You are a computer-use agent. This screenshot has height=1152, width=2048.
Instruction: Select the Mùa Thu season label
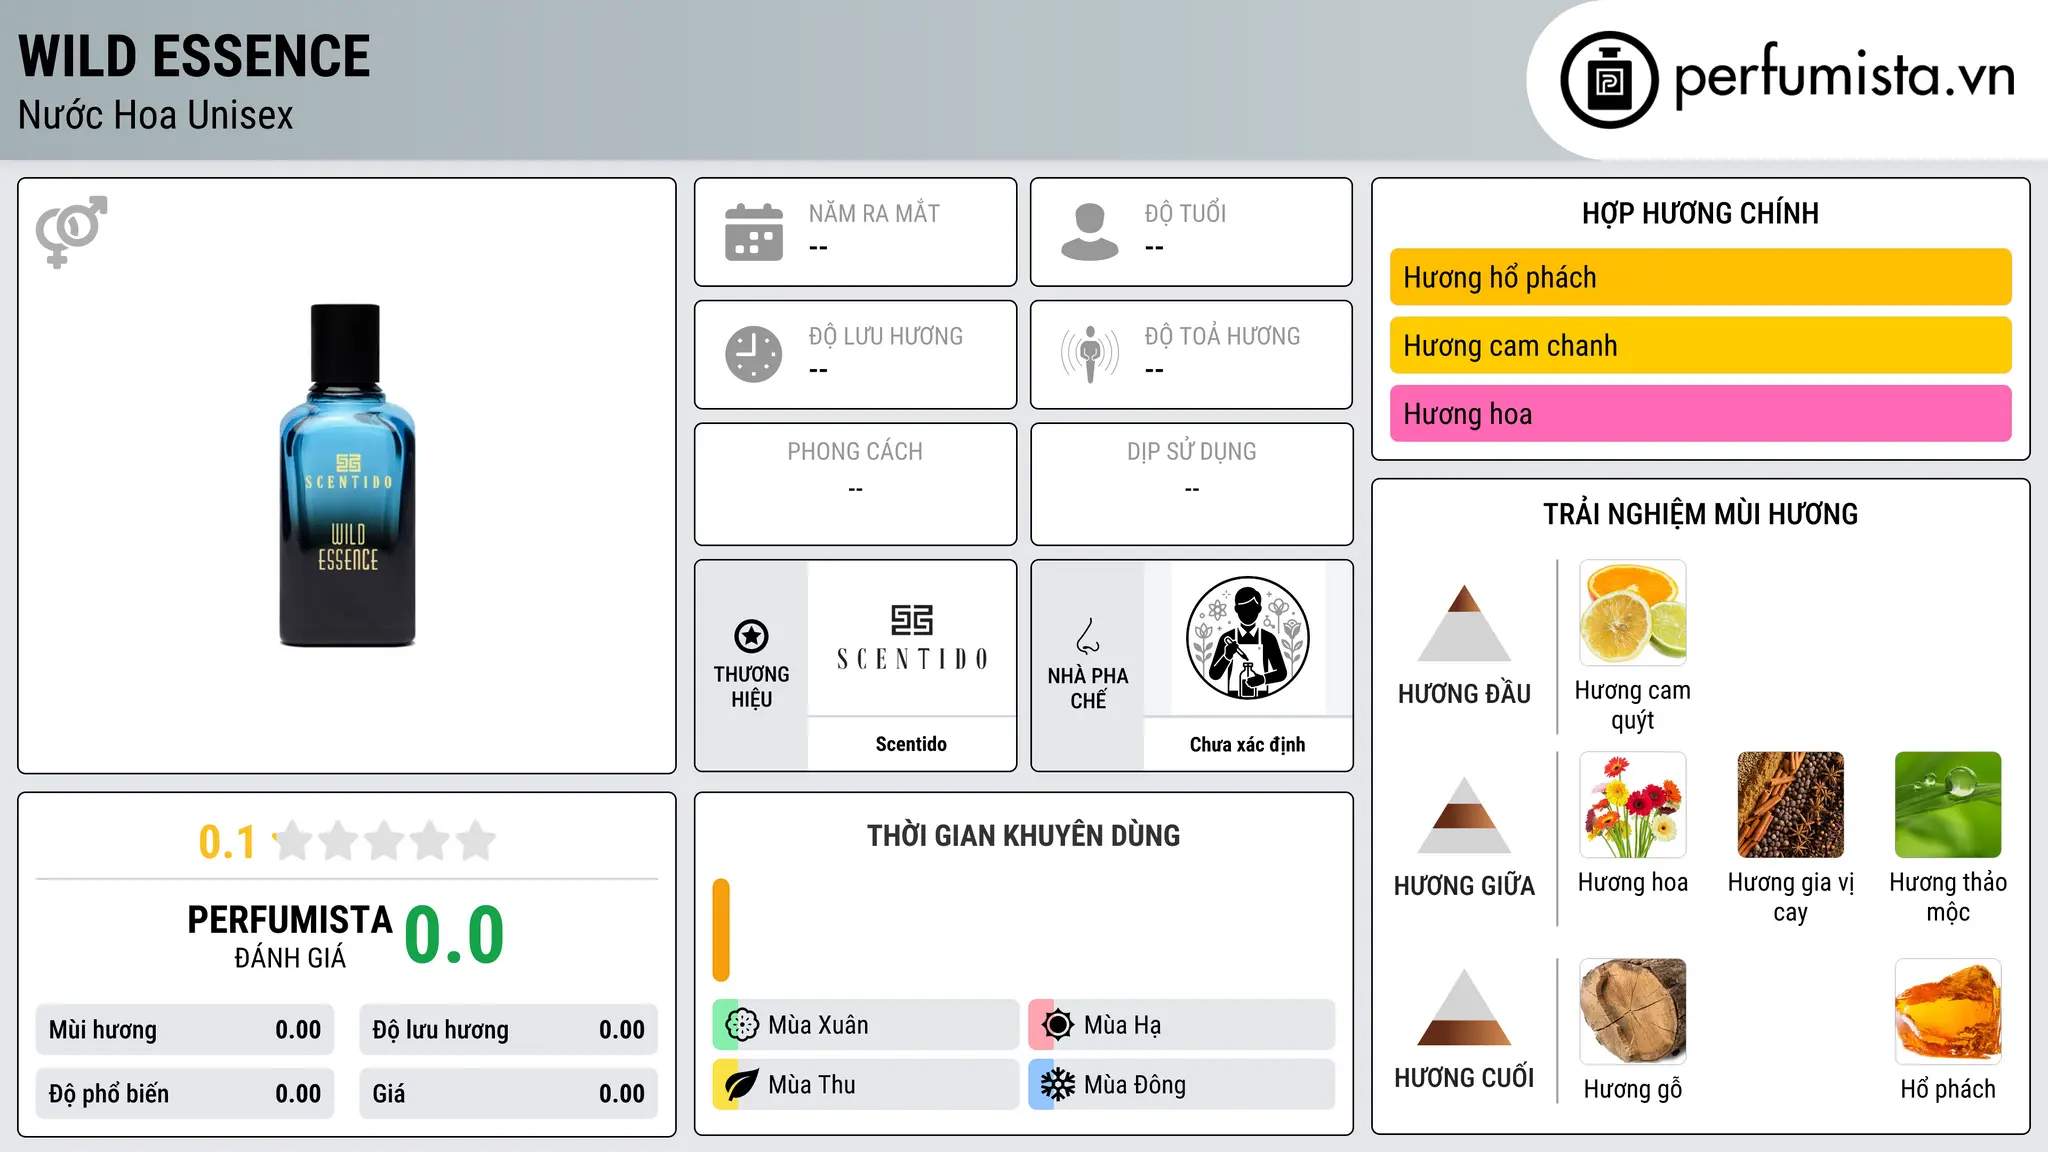point(812,1085)
